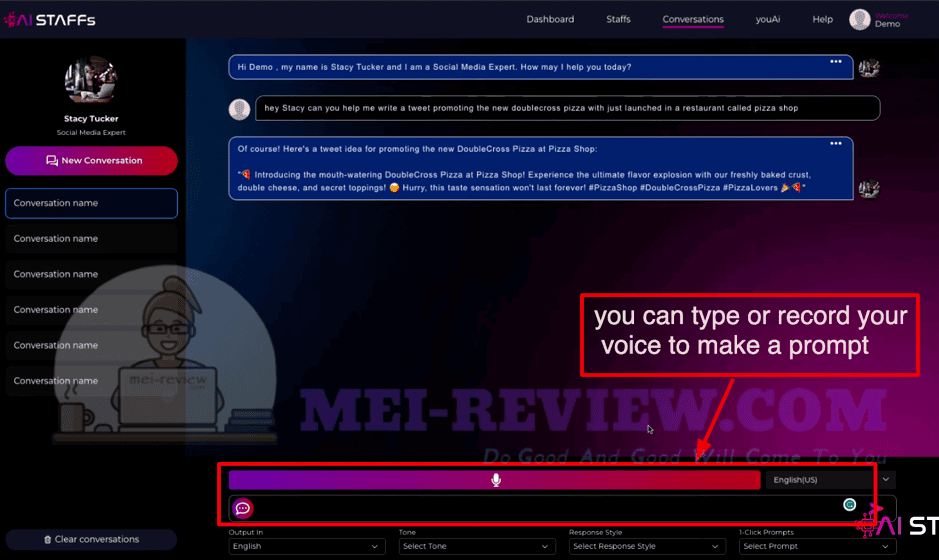Open the Select Response Style dropdown
This screenshot has height=560, width=939.
pos(647,546)
